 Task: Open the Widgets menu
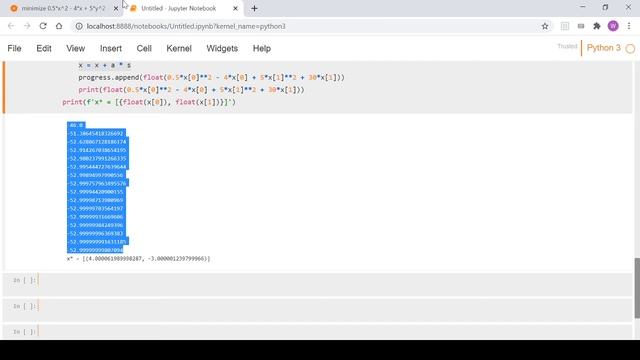[x=222, y=49]
